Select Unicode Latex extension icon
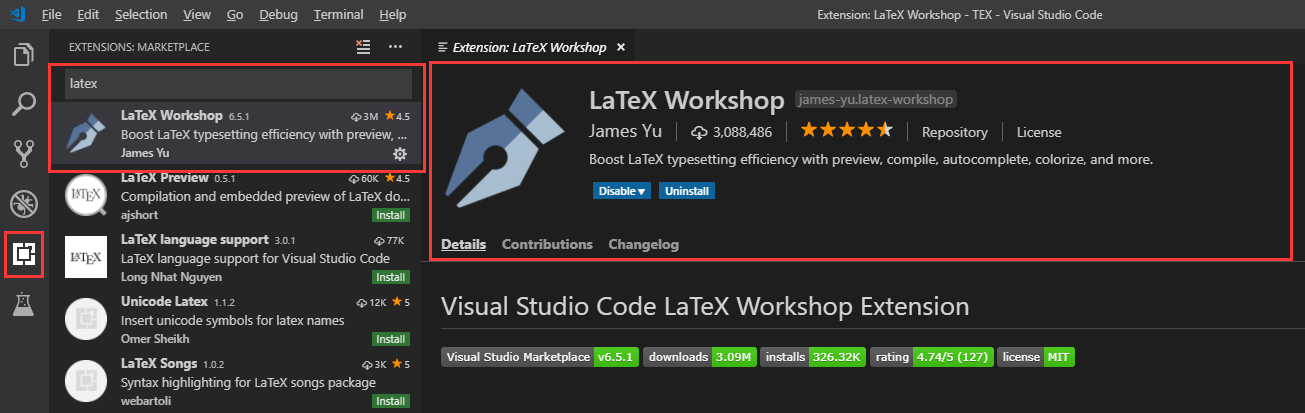The height and width of the screenshot is (413, 1305). [x=87, y=321]
